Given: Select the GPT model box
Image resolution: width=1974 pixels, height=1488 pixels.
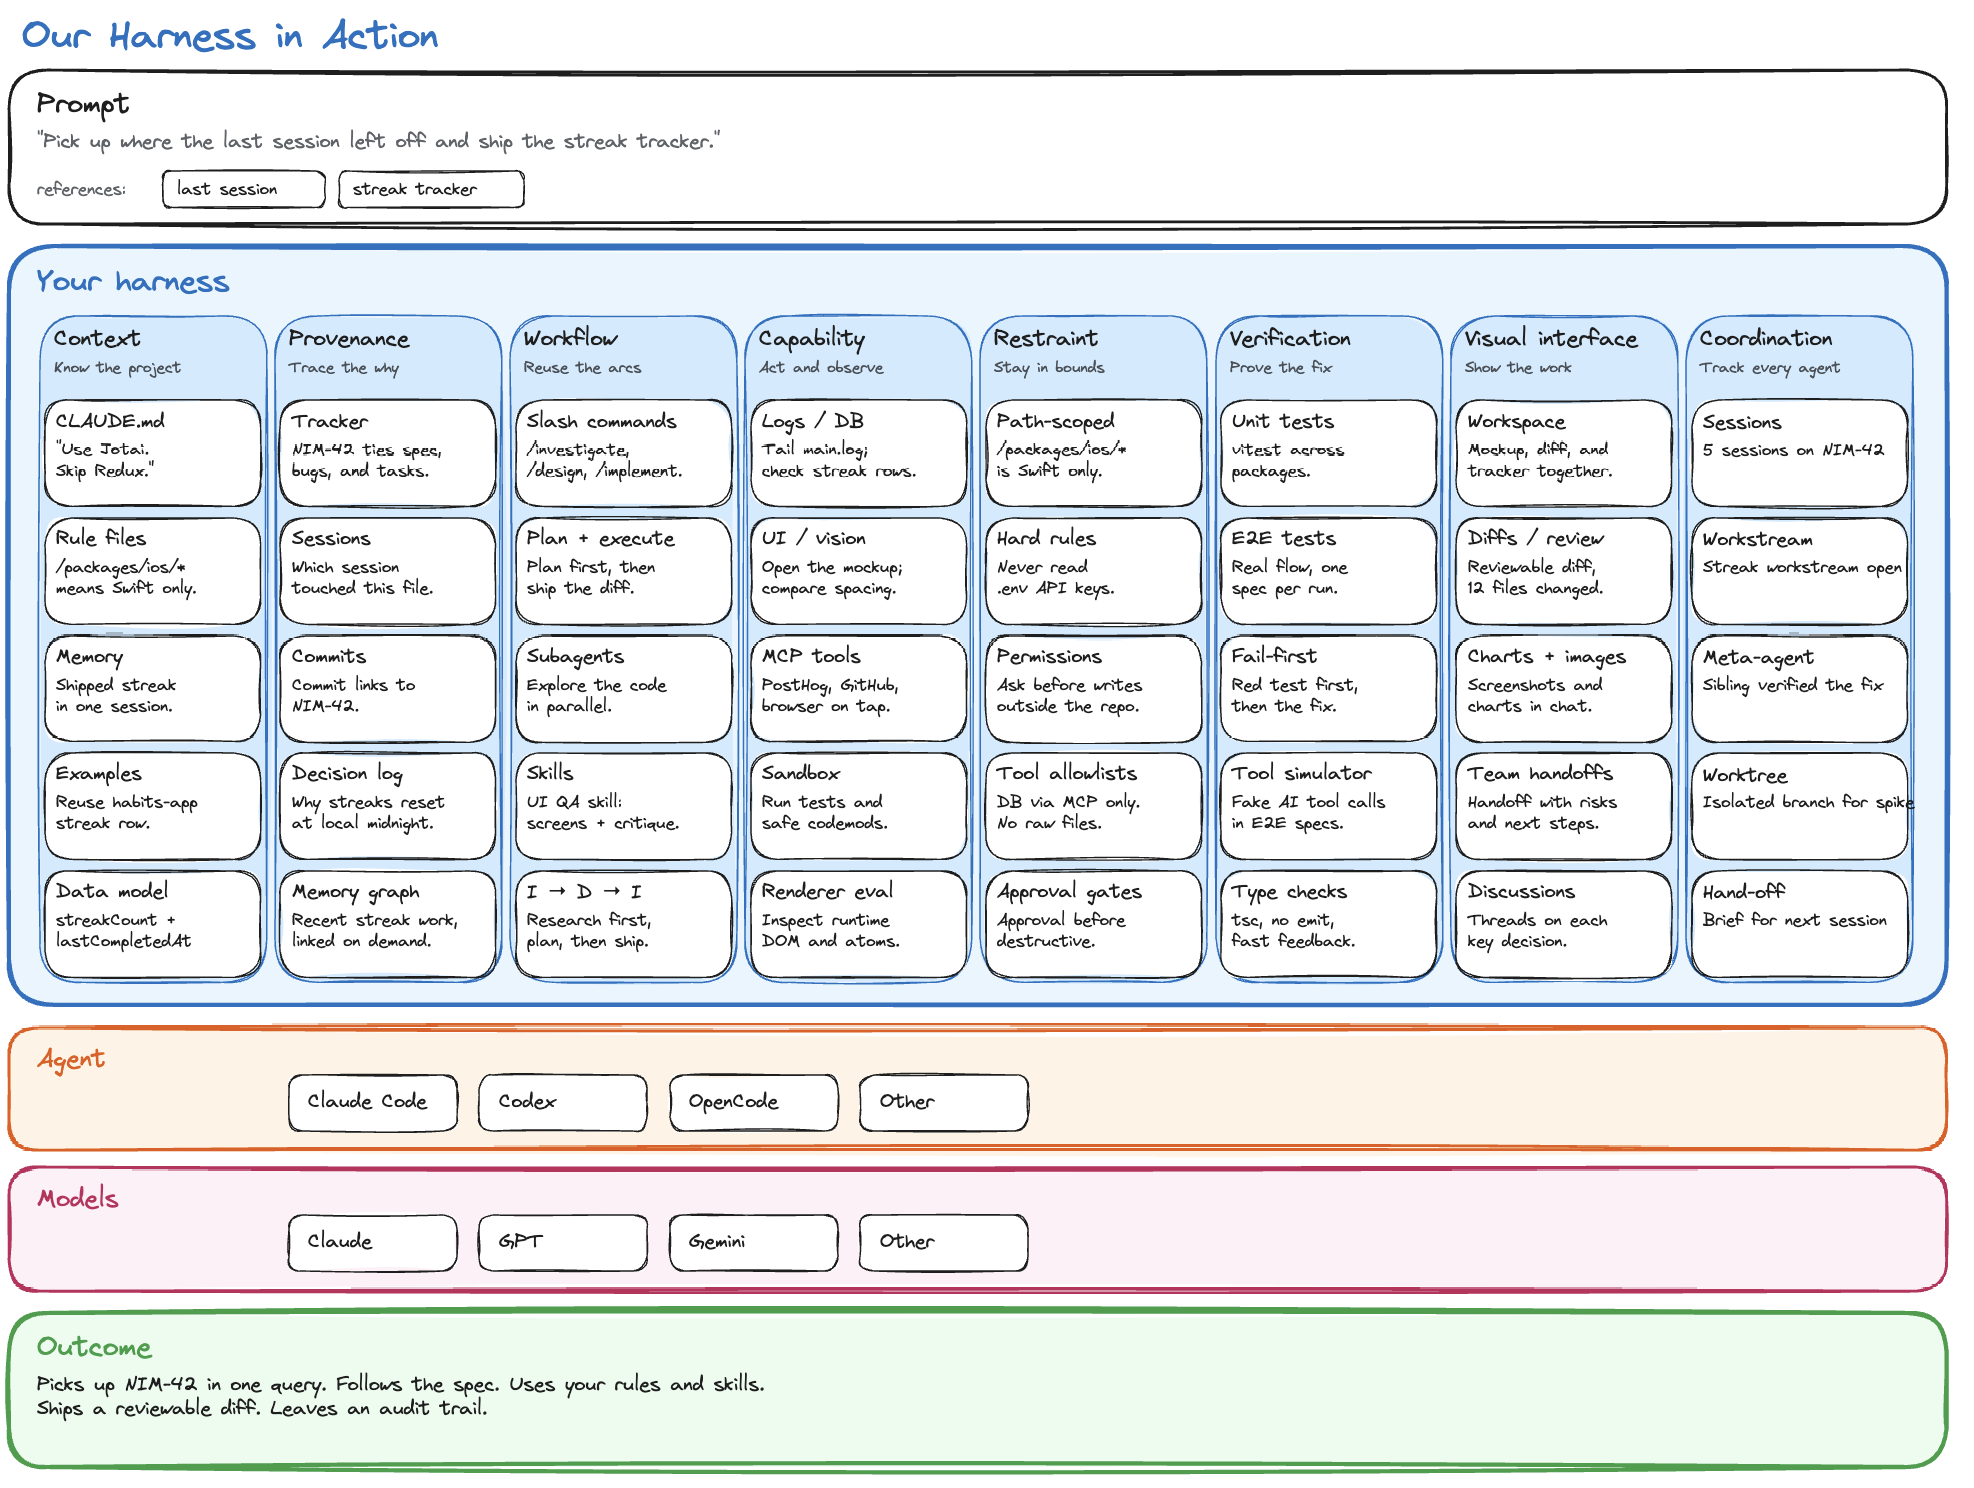Looking at the screenshot, I should point(563,1243).
